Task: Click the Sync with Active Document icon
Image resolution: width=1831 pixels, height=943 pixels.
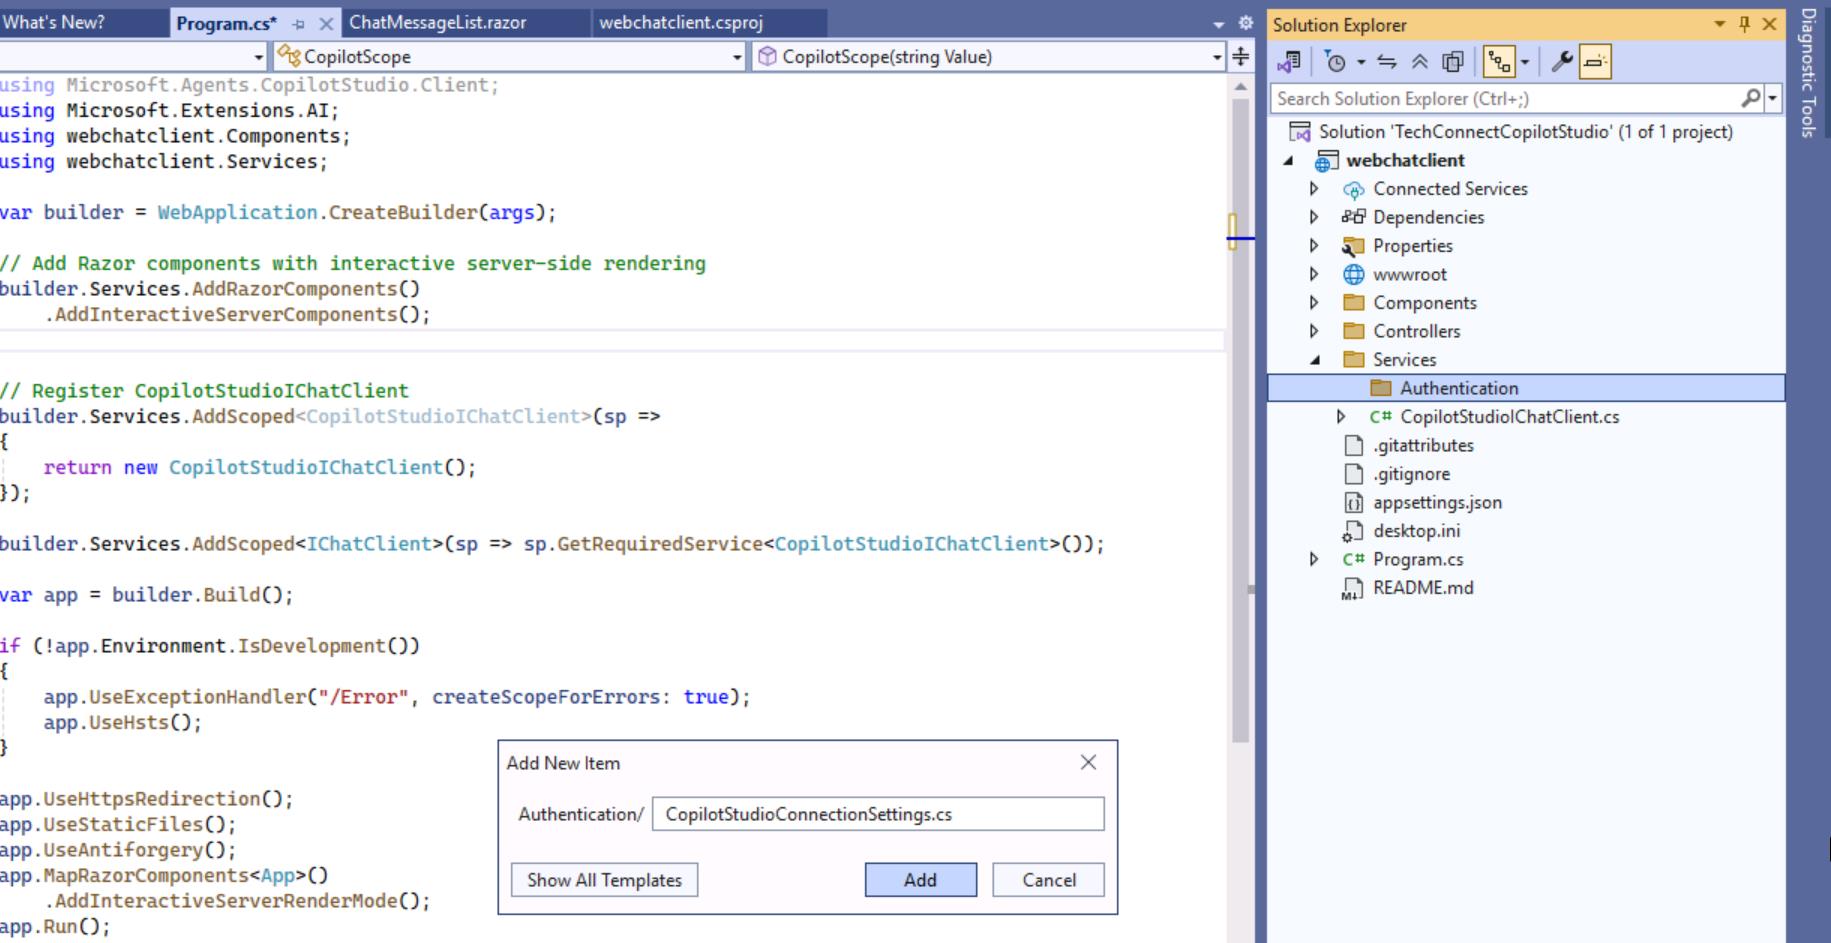Action: [1386, 62]
